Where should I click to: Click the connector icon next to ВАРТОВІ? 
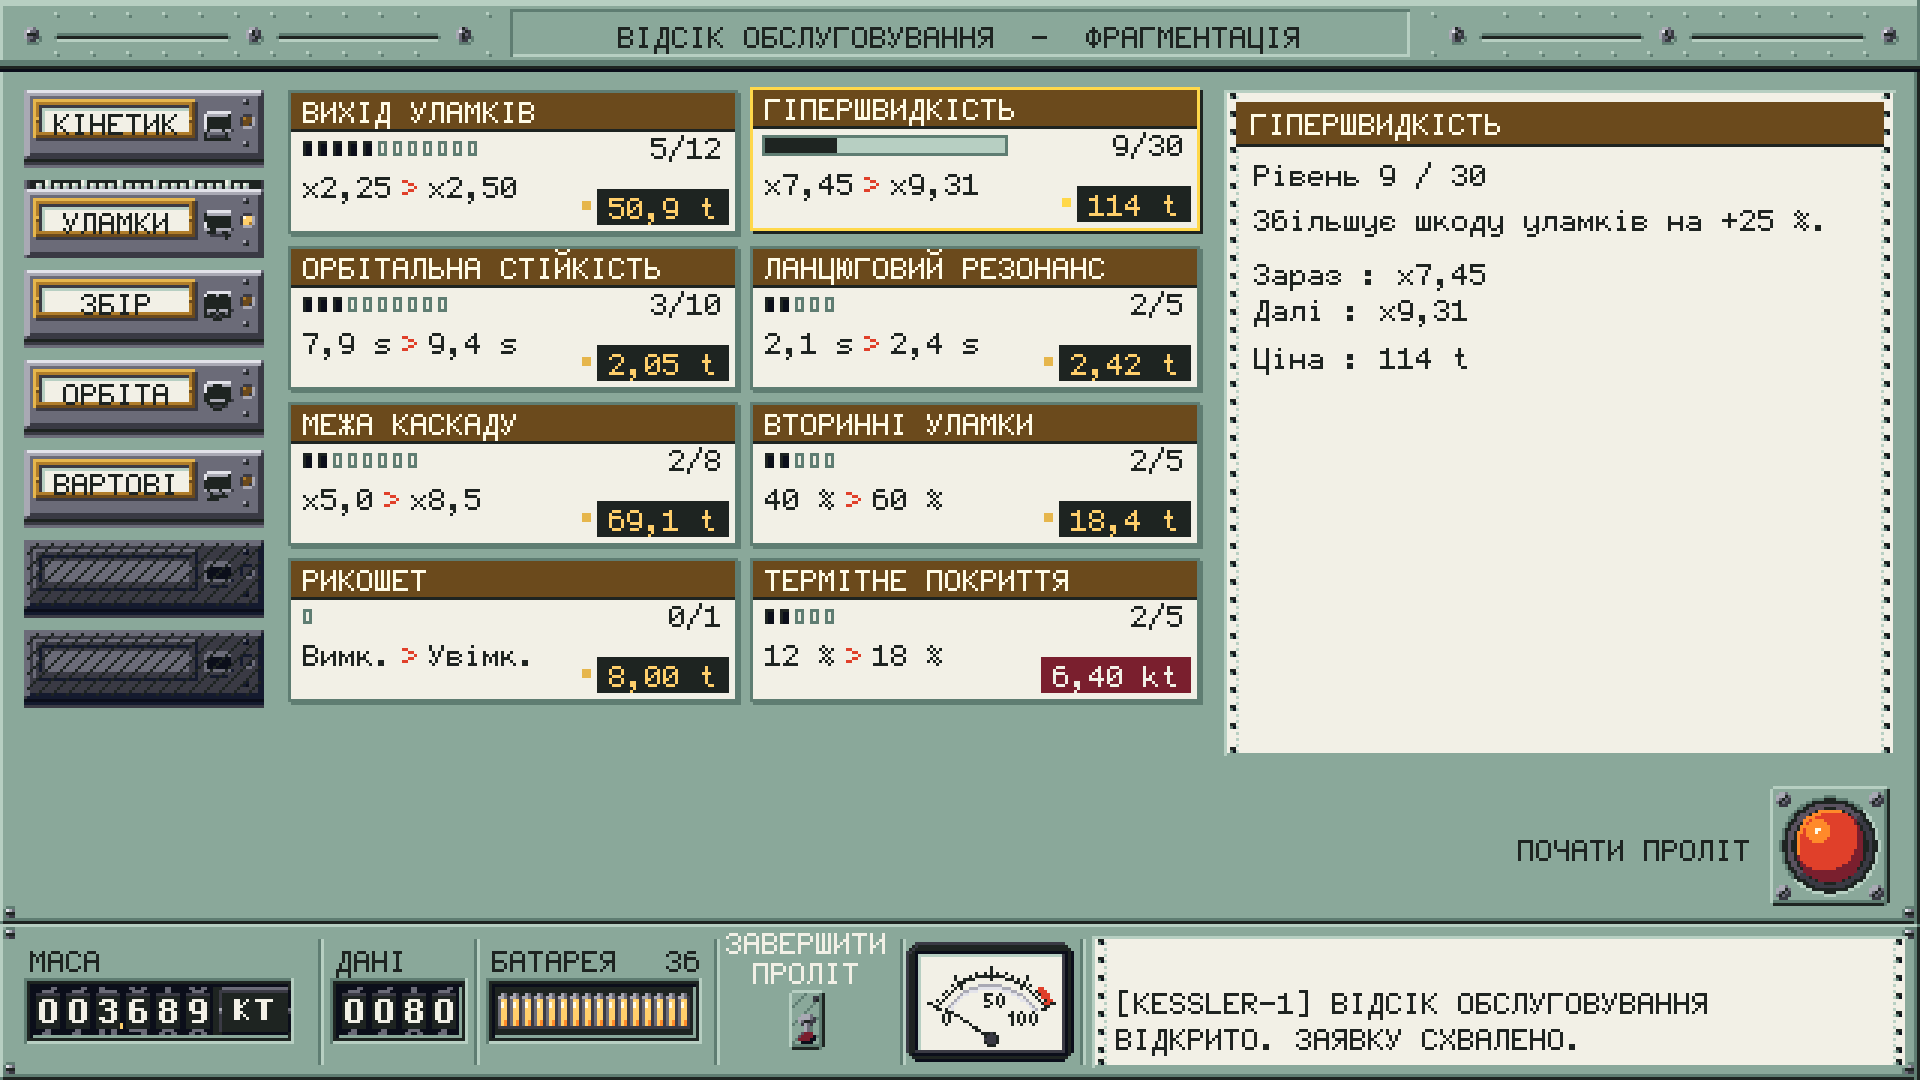218,485
